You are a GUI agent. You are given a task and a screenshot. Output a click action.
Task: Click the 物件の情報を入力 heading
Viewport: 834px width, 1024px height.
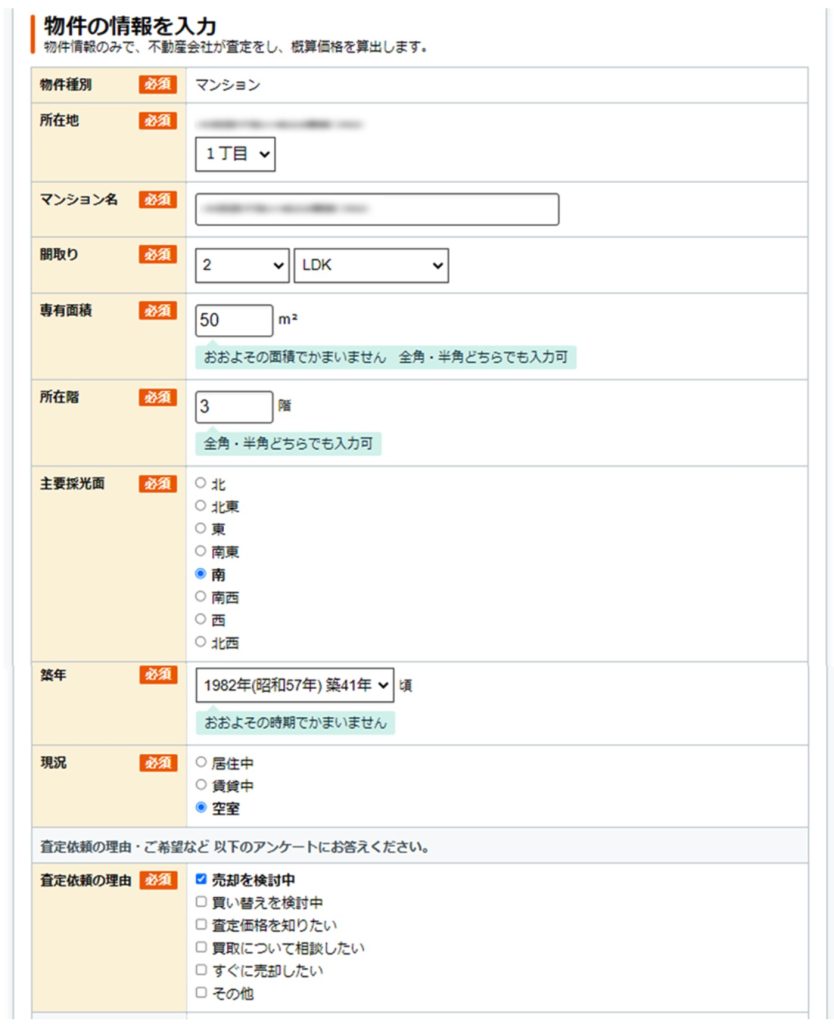coord(130,26)
